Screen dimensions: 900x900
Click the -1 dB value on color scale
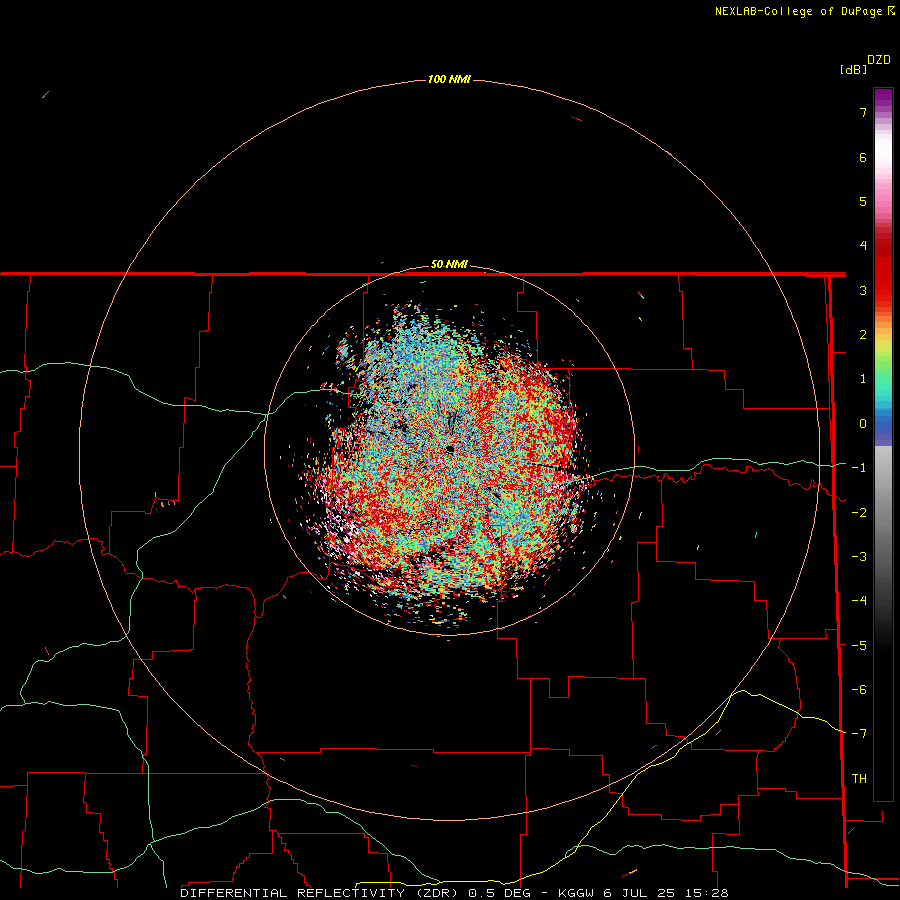pos(859,468)
